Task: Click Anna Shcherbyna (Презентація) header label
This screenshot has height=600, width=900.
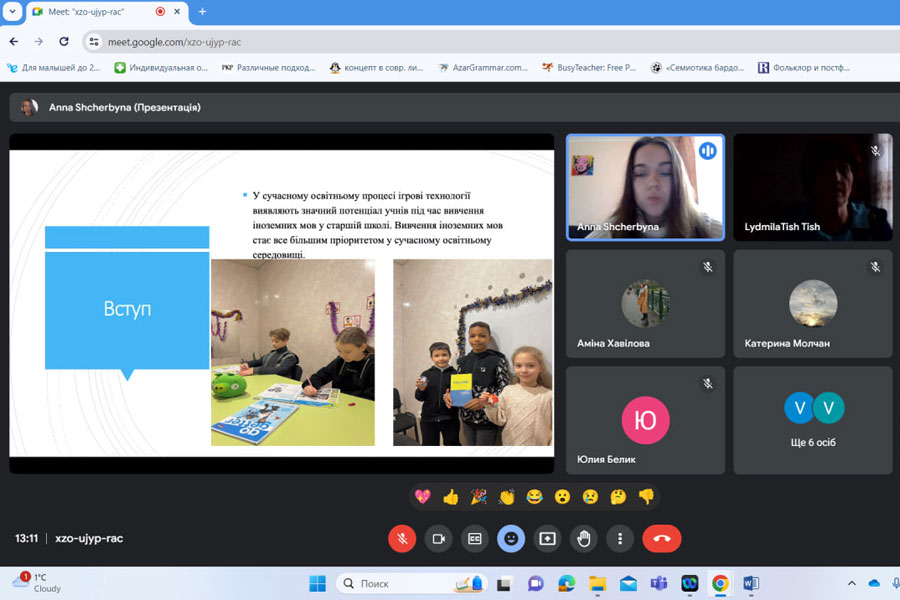Action: click(125, 107)
